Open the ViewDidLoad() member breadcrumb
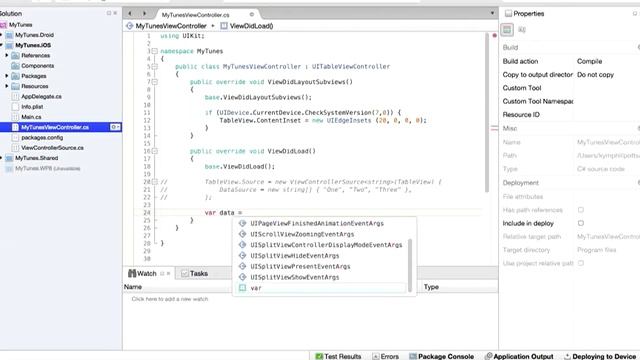The height and width of the screenshot is (360, 640). click(247, 26)
